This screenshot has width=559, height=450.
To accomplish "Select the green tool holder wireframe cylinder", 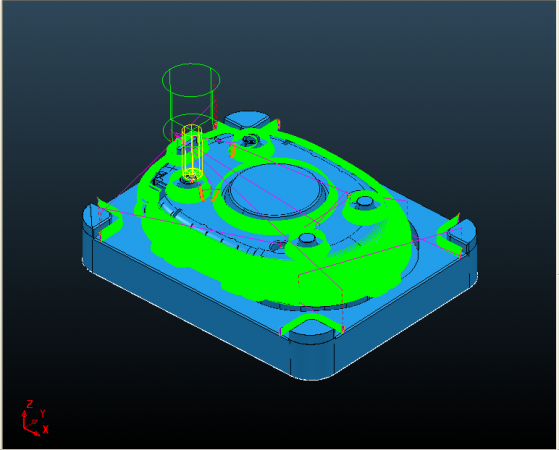I will coord(191,102).
